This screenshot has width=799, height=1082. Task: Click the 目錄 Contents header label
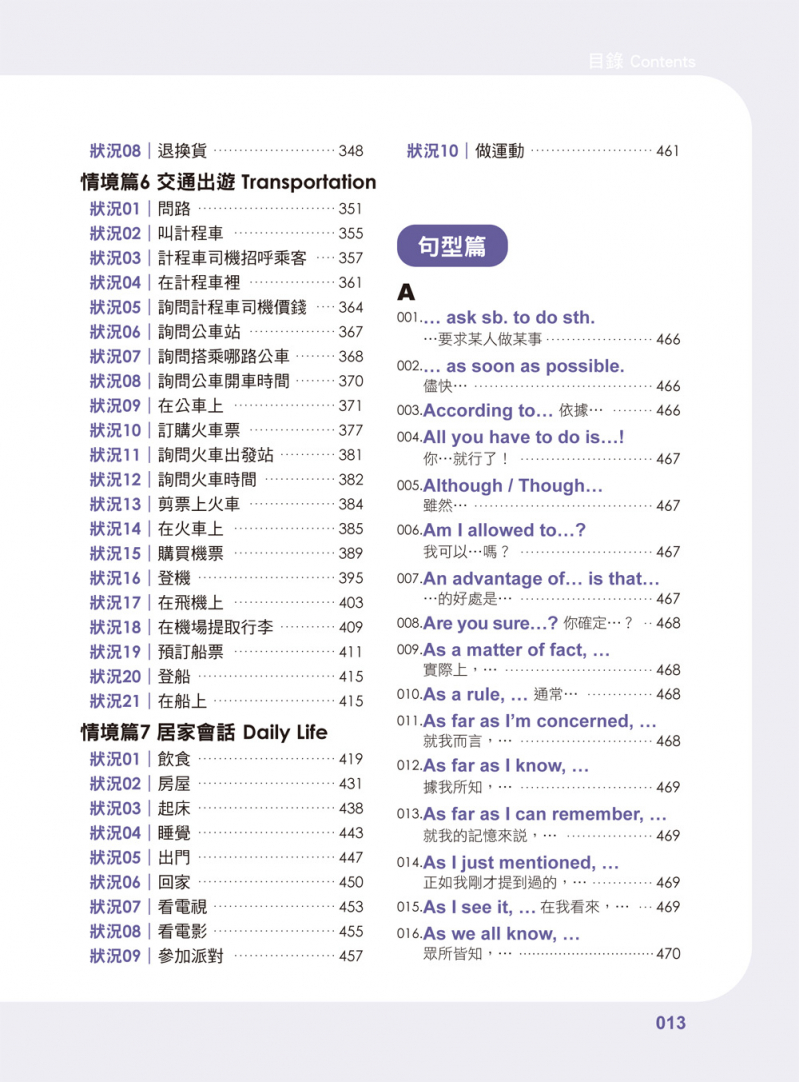pyautogui.click(x=641, y=62)
